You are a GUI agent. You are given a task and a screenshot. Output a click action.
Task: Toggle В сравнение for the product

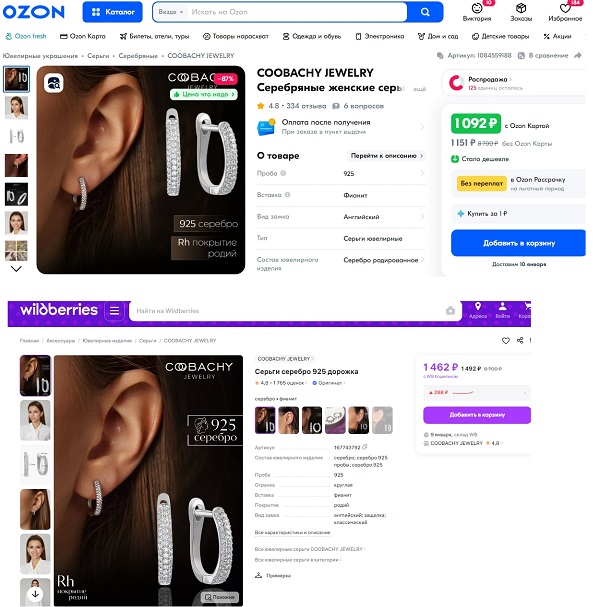tap(543, 56)
